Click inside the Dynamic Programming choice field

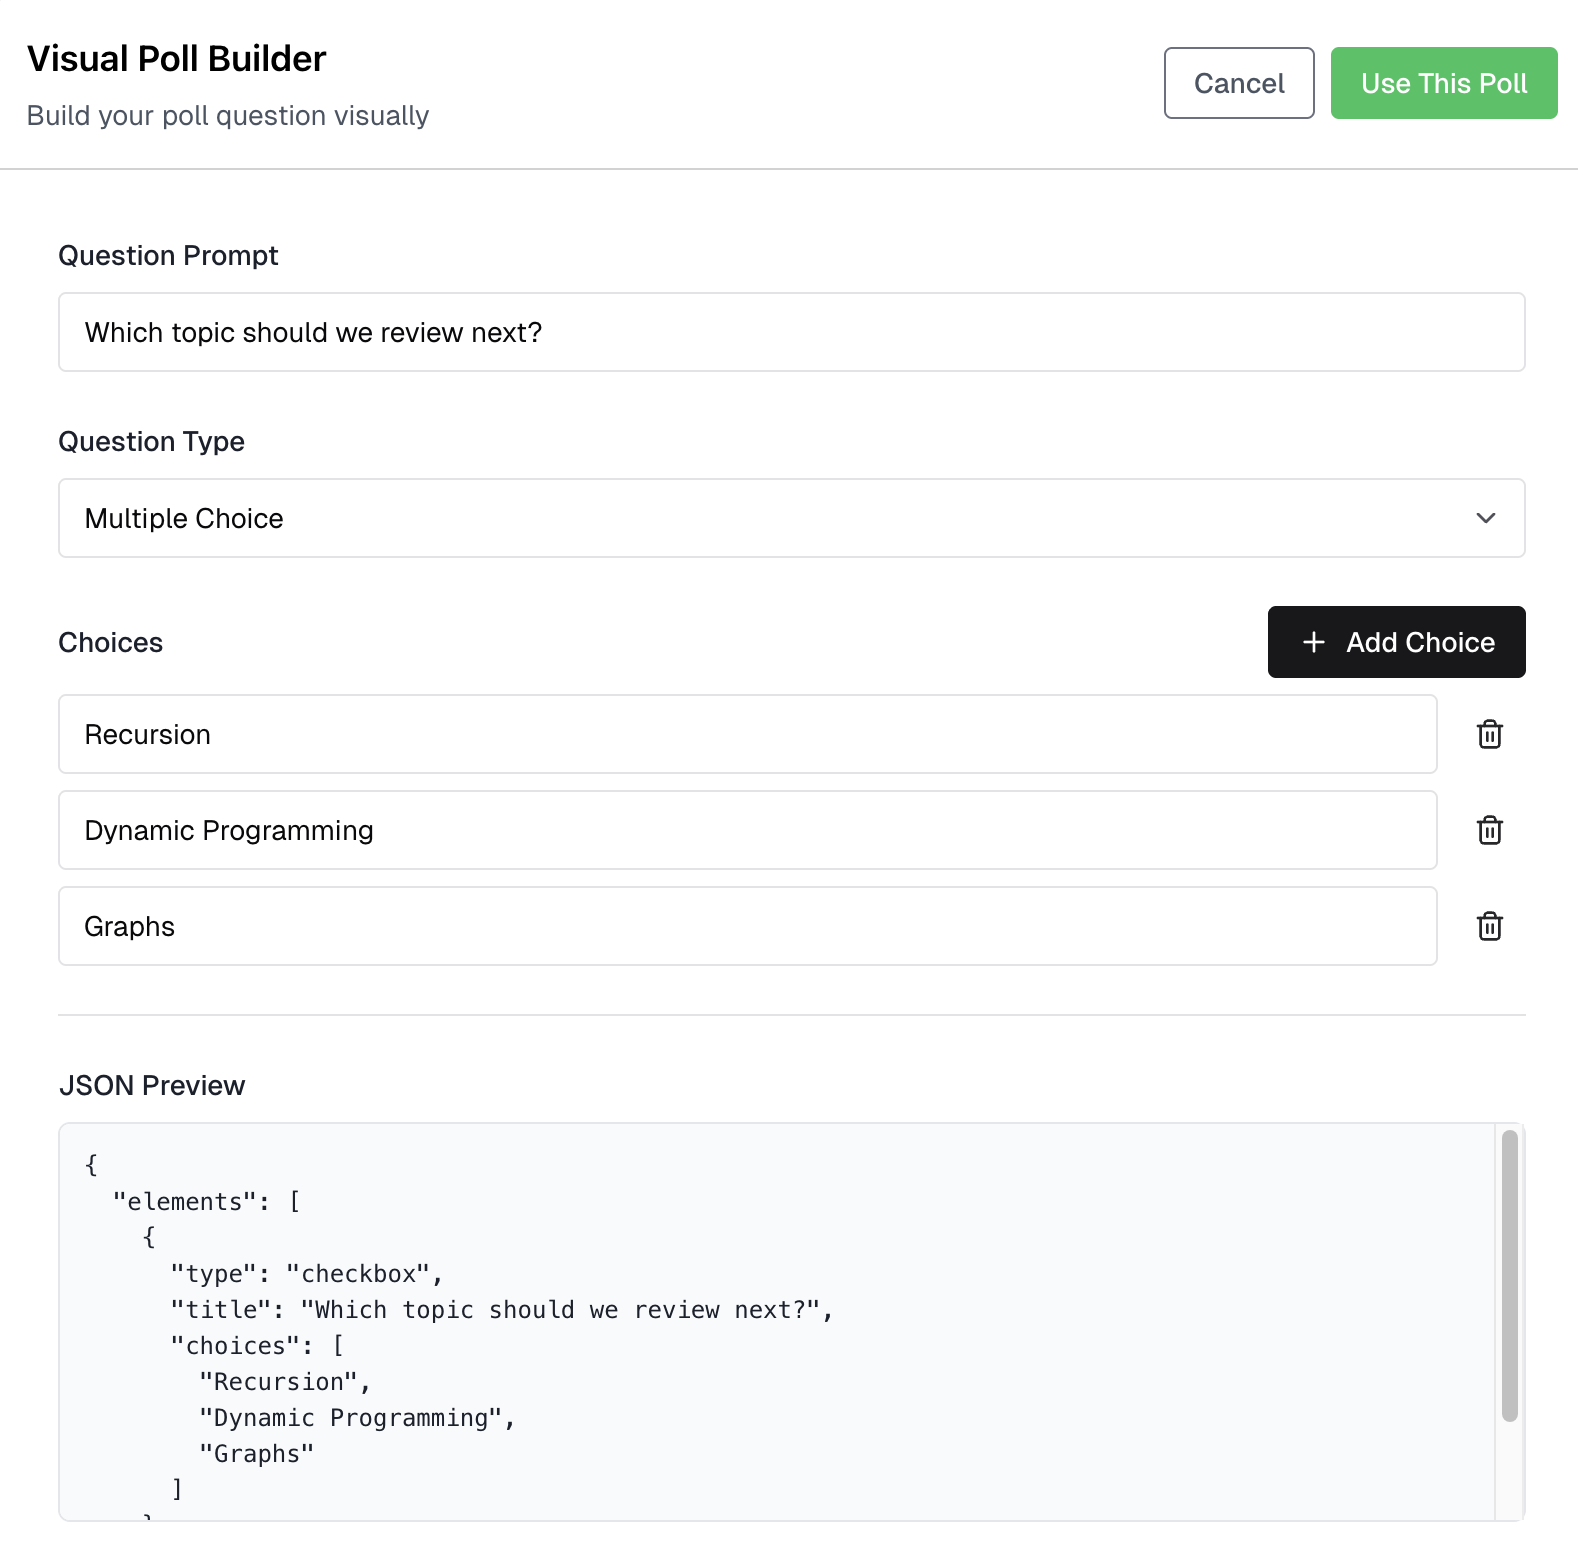coord(747,830)
